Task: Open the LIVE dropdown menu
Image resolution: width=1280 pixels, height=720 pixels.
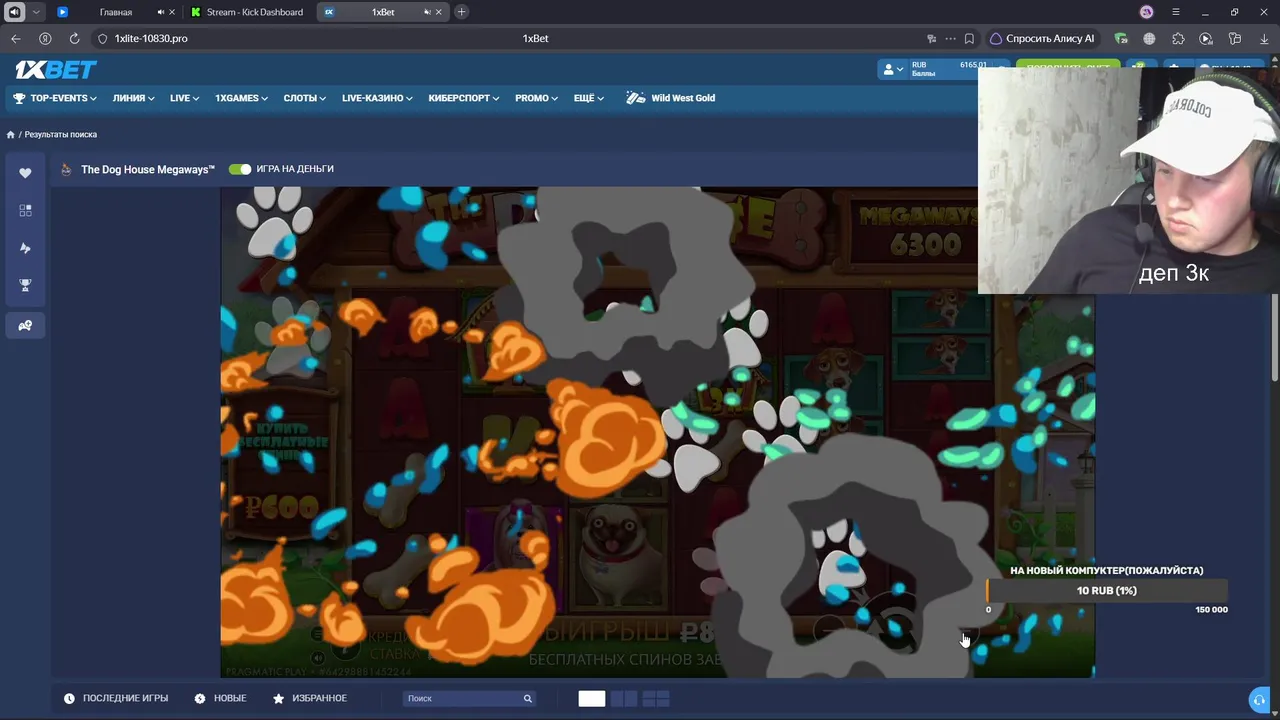Action: click(185, 98)
